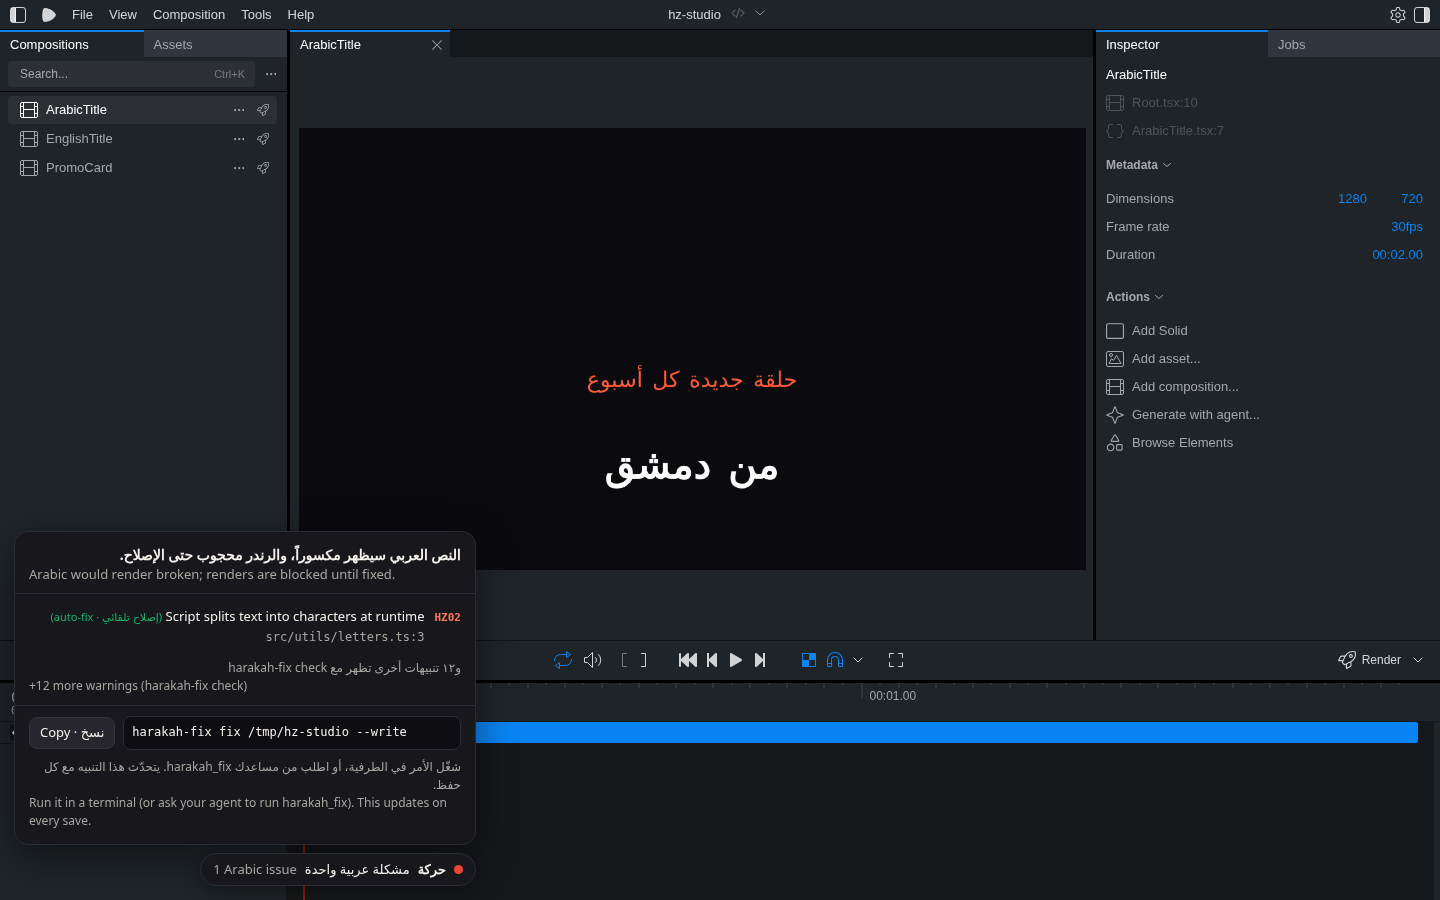
Task: Step back one frame
Action: (x=712, y=660)
